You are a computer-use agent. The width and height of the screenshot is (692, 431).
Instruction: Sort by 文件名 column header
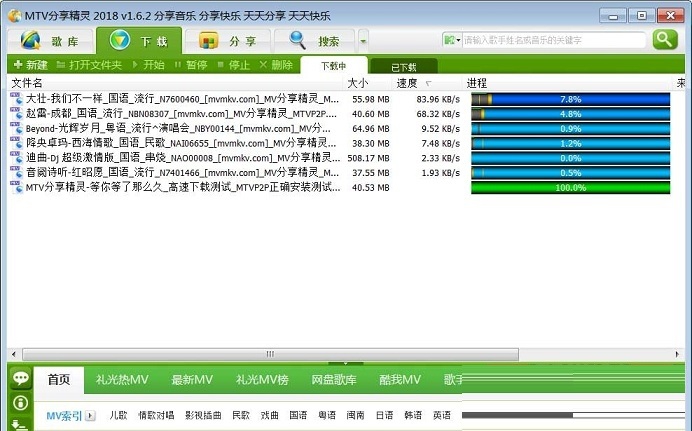[x=26, y=83]
